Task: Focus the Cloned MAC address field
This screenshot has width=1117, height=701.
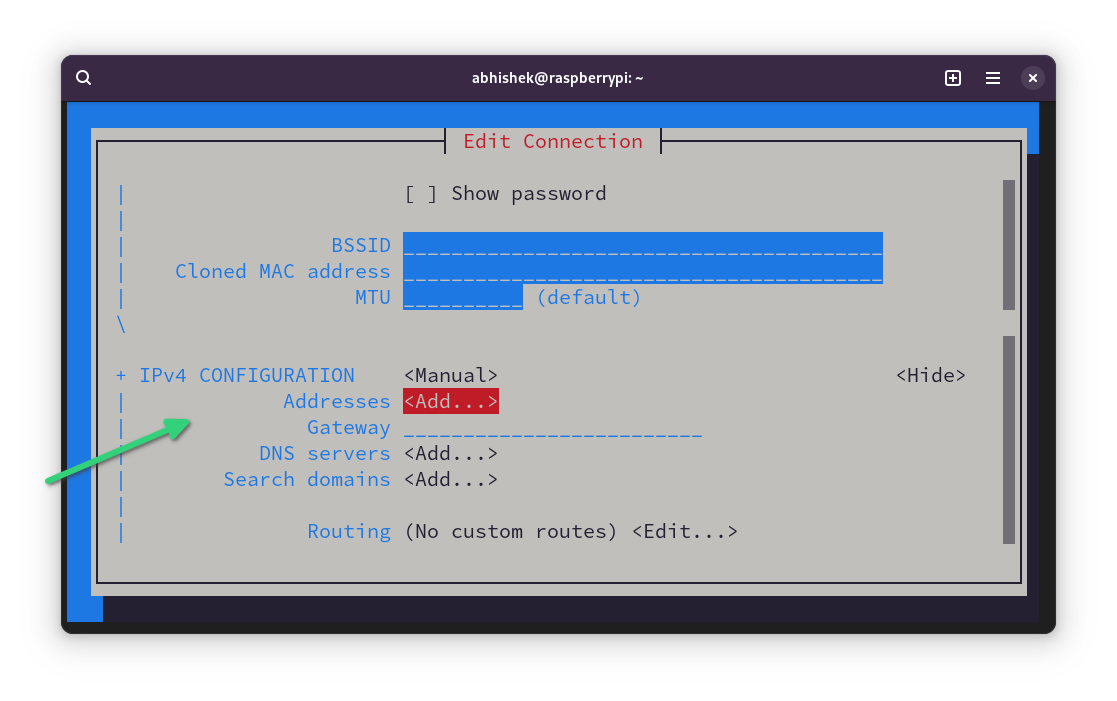Action: click(642, 272)
